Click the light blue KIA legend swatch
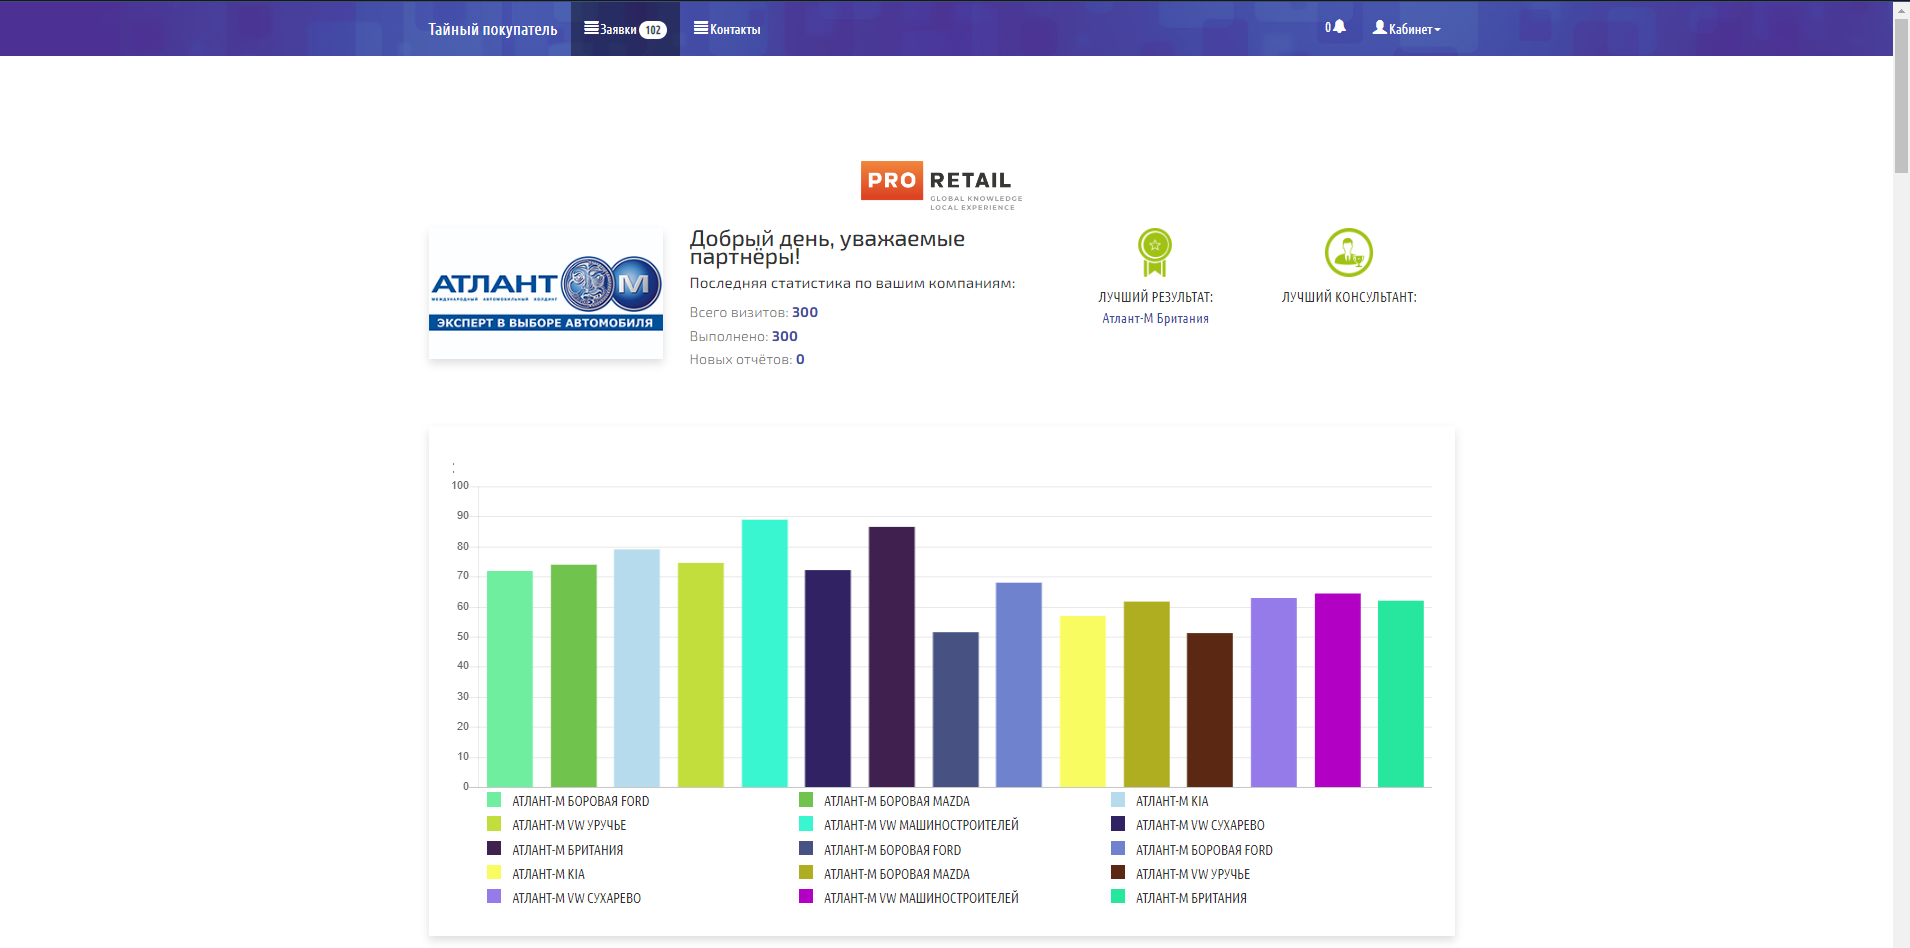 pos(1118,800)
